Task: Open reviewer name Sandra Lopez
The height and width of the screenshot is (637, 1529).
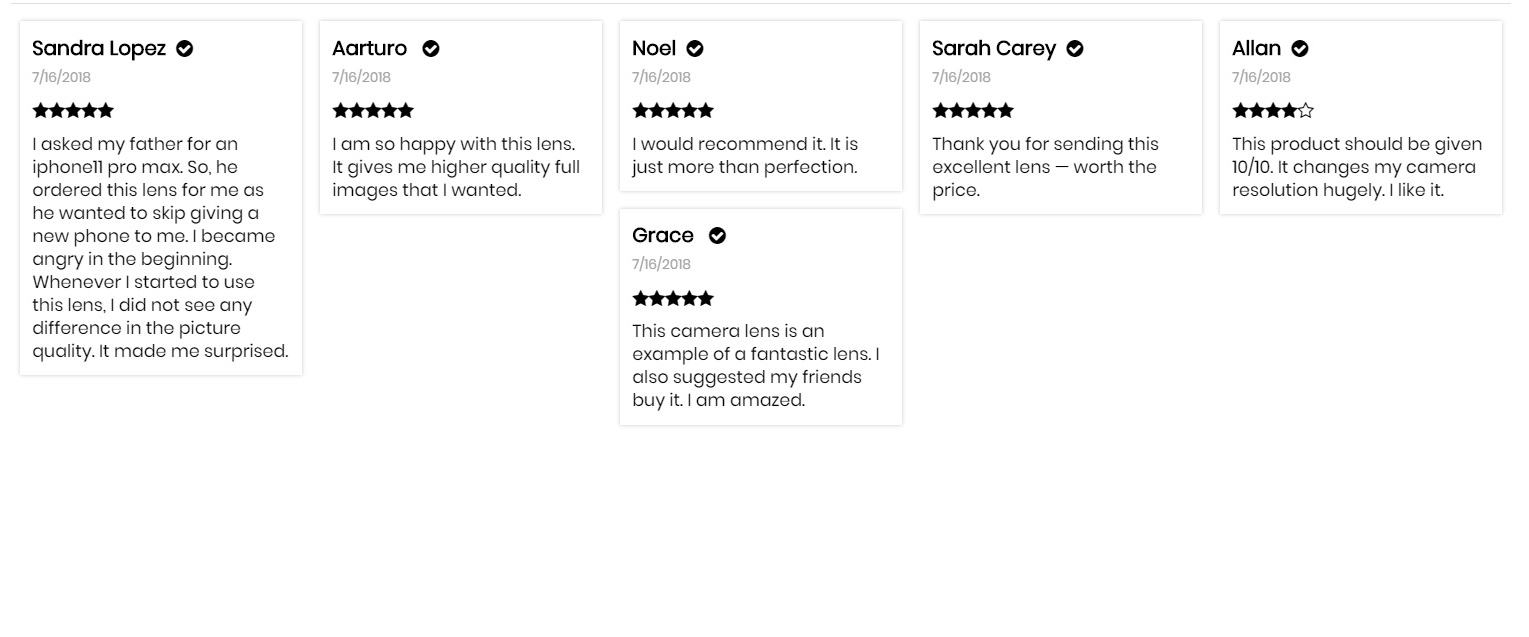Action: 99,49
